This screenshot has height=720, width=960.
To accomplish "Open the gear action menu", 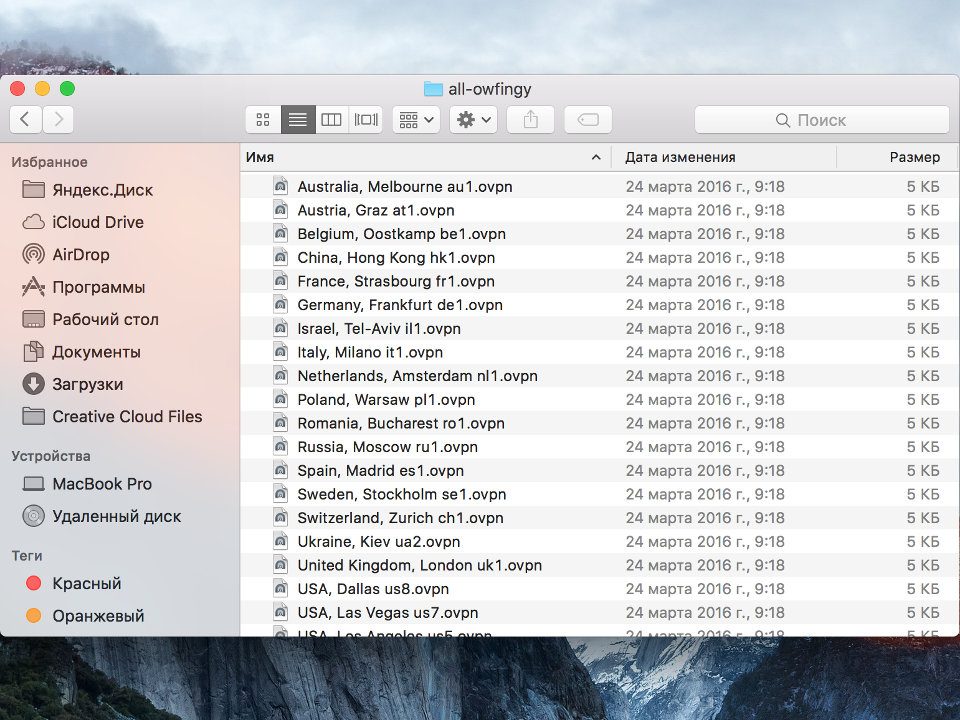I will pyautogui.click(x=473, y=119).
